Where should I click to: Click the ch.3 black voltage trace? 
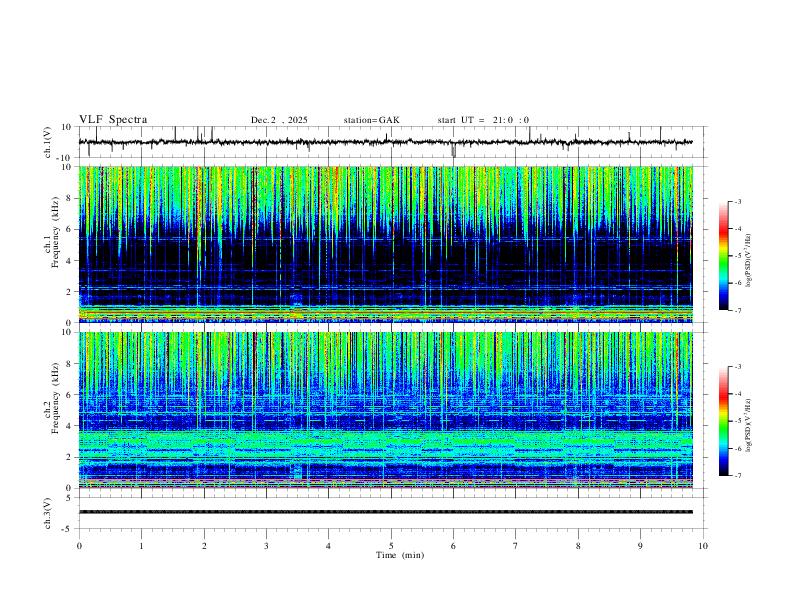(x=385, y=512)
